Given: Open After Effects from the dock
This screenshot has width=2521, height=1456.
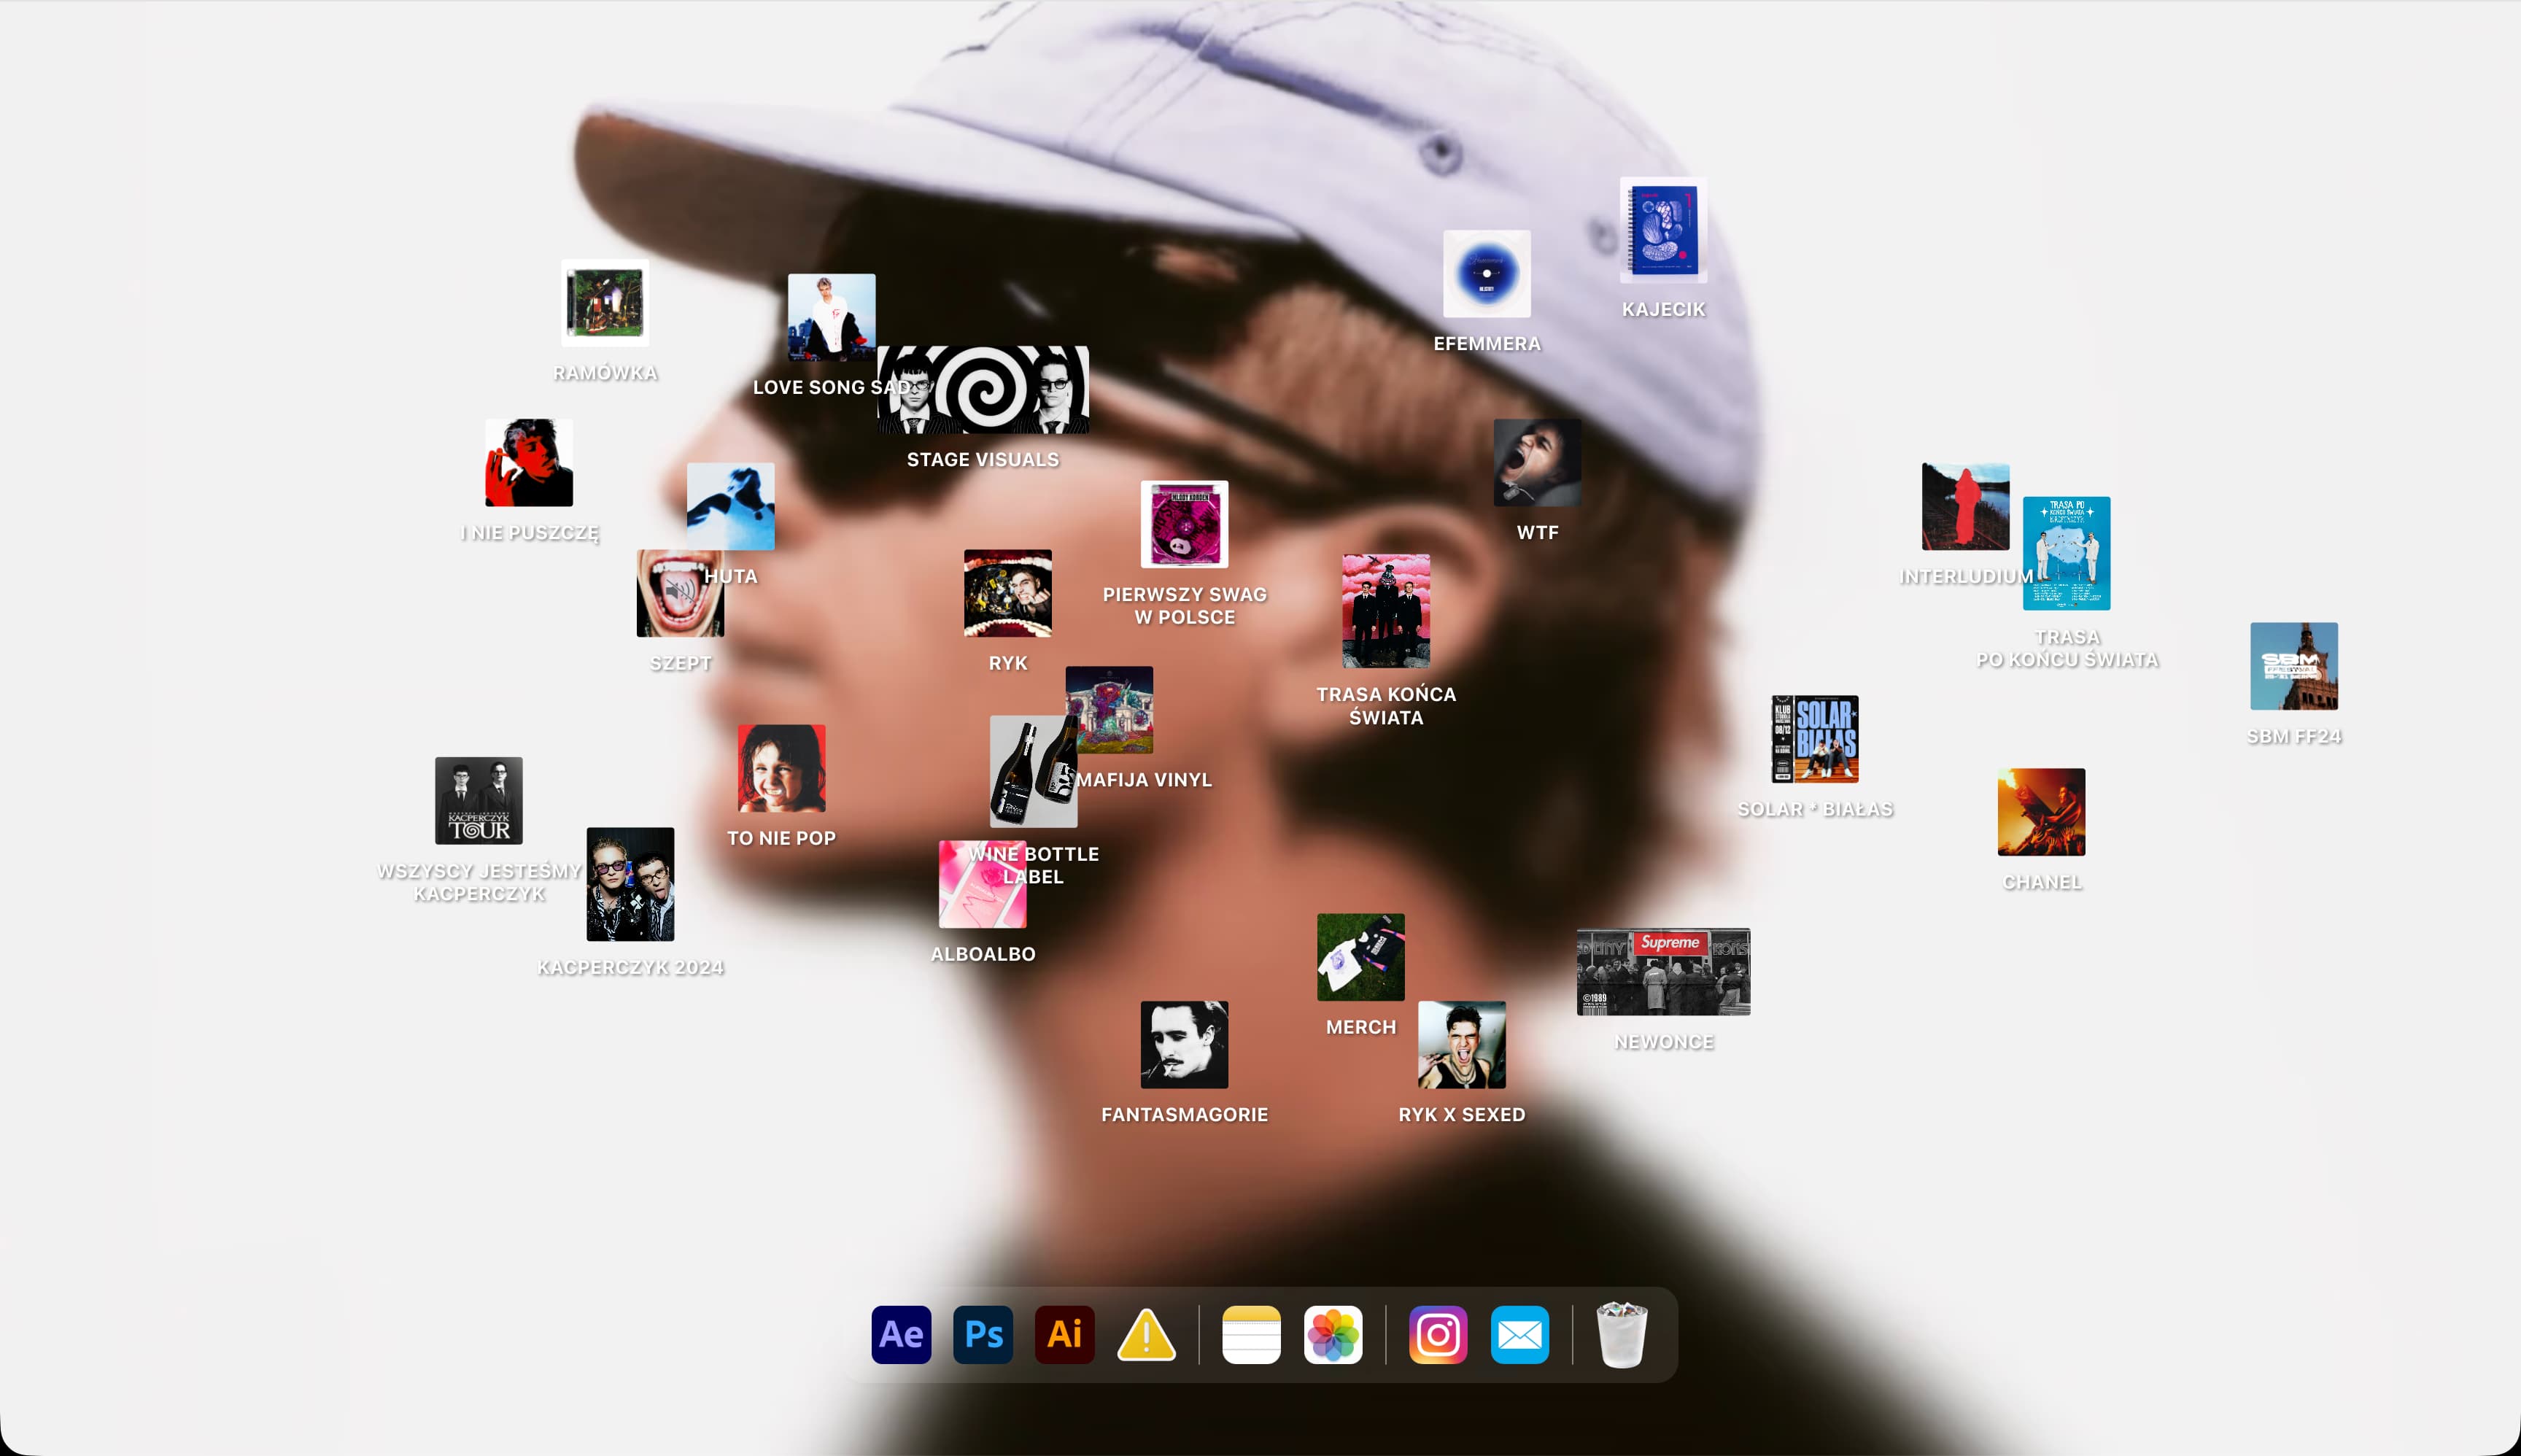Looking at the screenshot, I should tap(901, 1334).
